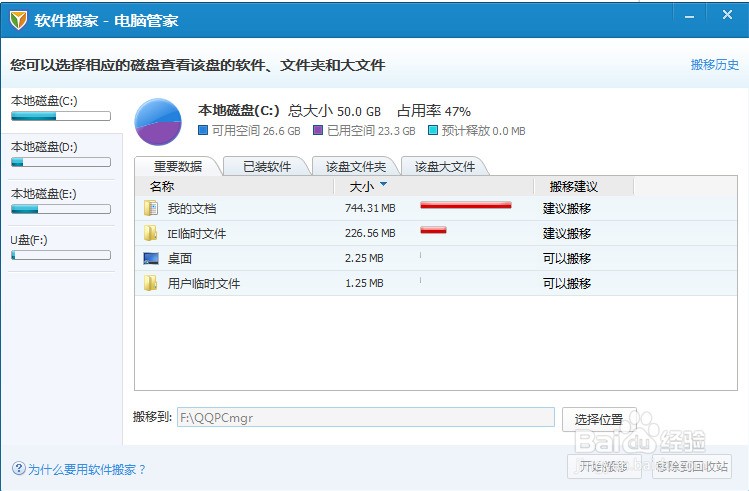This screenshot has width=749, height=491.
Task: Select the 桌面 row name
Action: [180, 258]
